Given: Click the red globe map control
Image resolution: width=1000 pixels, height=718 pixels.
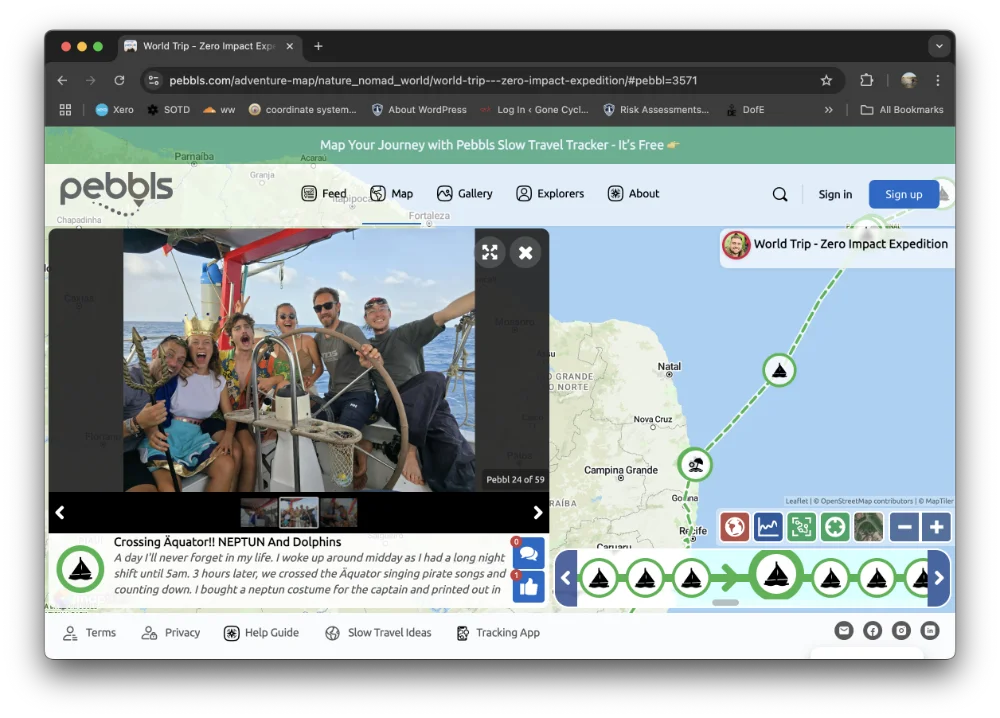Looking at the screenshot, I should (735, 527).
